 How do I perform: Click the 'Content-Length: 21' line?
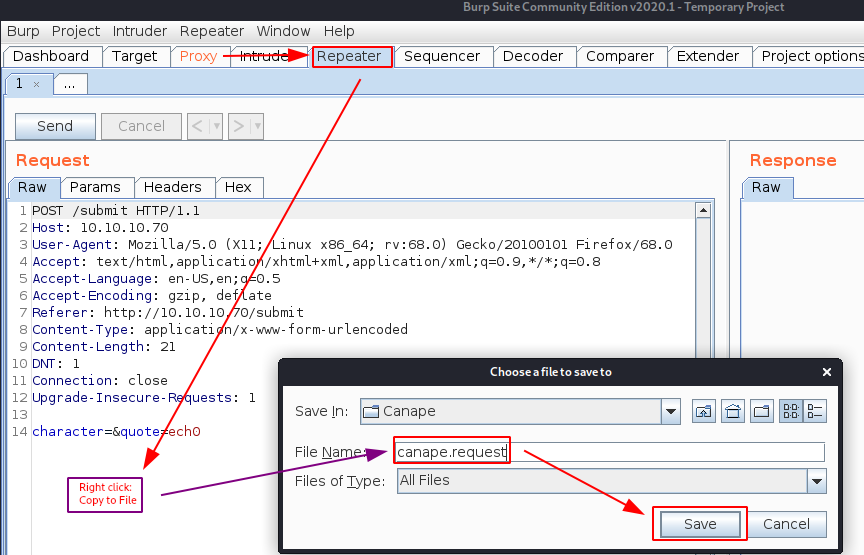pos(104,347)
